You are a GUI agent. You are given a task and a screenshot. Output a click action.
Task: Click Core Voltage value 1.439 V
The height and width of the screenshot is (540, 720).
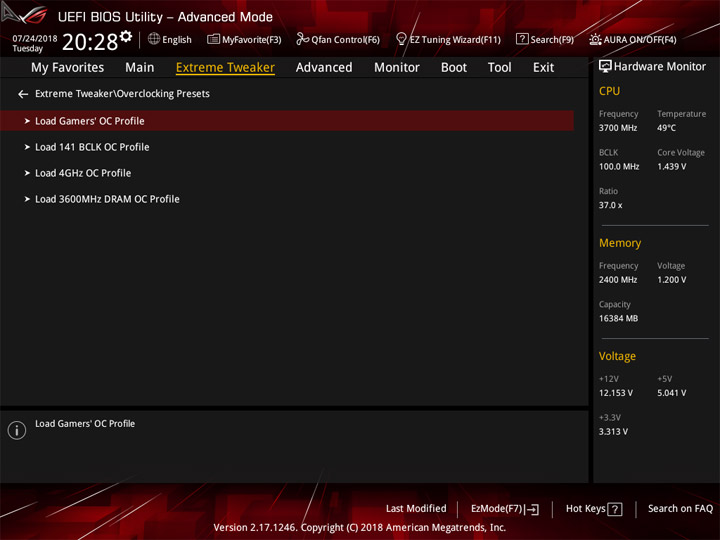point(671,167)
